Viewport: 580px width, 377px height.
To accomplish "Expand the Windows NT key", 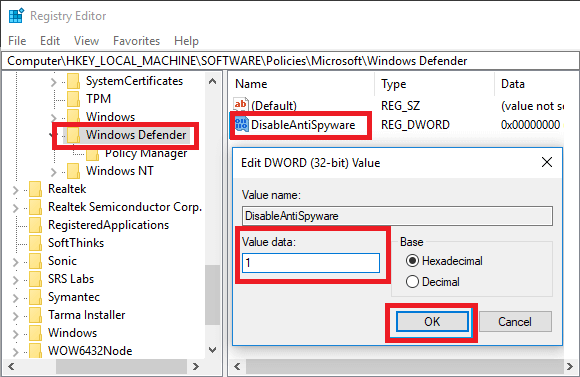I will pyautogui.click(x=54, y=172).
